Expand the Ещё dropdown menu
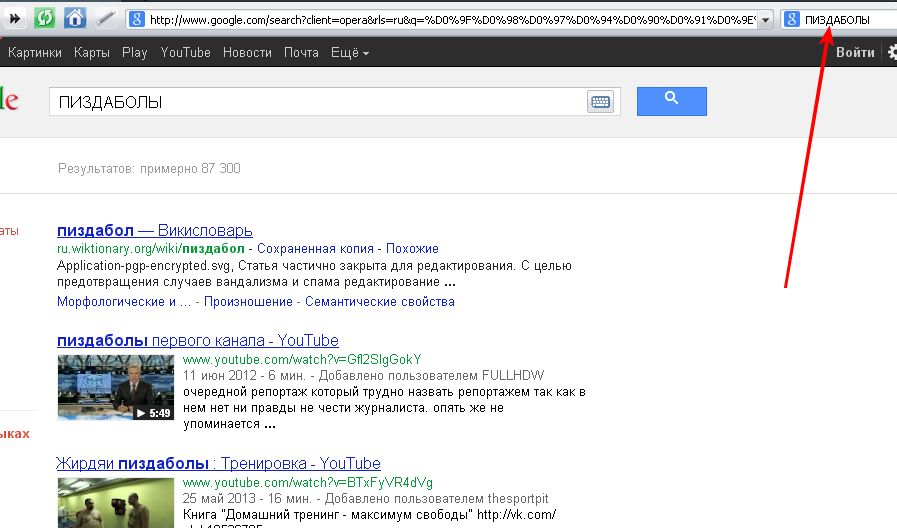897x528 pixels. pyautogui.click(x=350, y=53)
